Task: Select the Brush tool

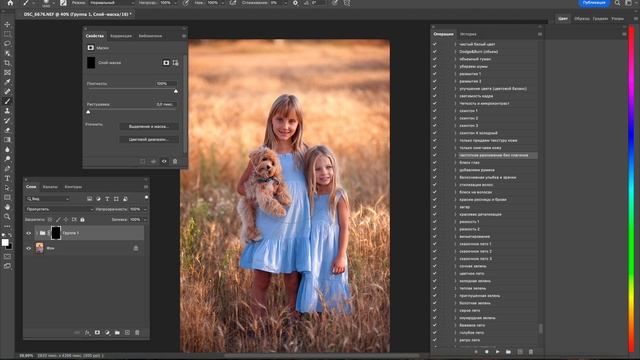Action: [x=7, y=101]
